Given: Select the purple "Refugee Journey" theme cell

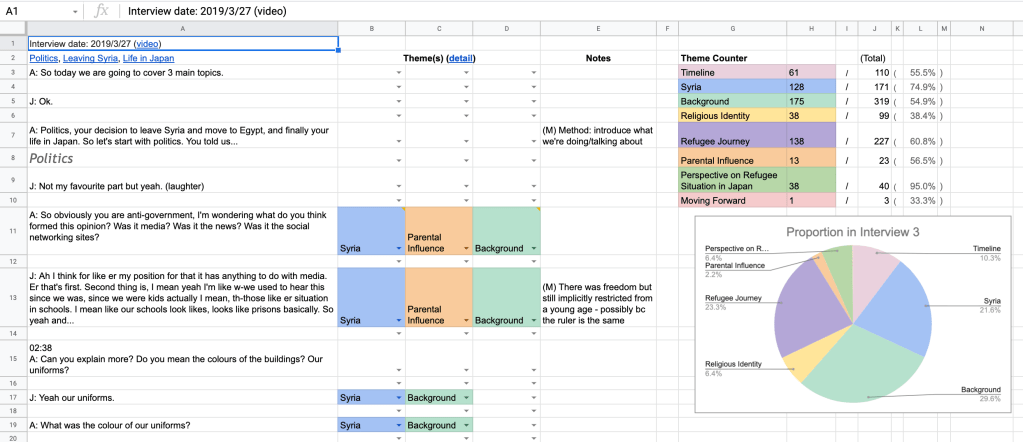Looking at the screenshot, I should tap(732, 142).
